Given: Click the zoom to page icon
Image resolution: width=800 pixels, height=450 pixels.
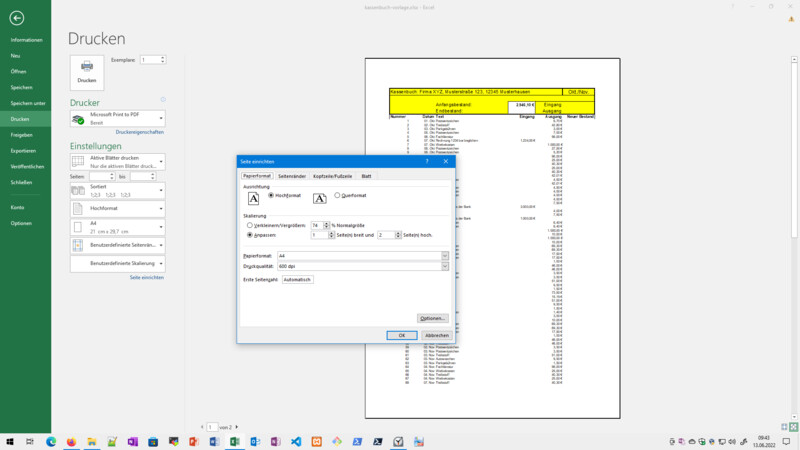Looking at the screenshot, I should pos(793,427).
